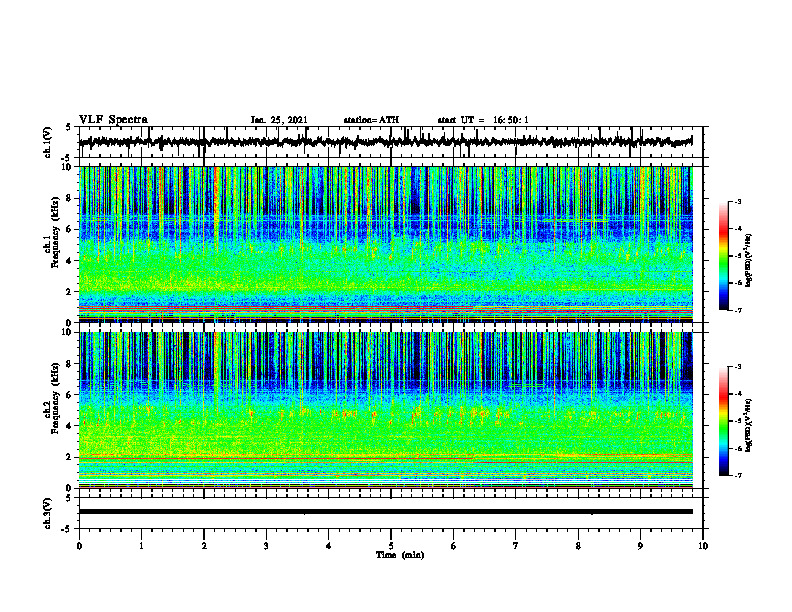Click the "4" kHz tick on ch.1 spectrogram
792x612 pixels.
click(x=71, y=261)
